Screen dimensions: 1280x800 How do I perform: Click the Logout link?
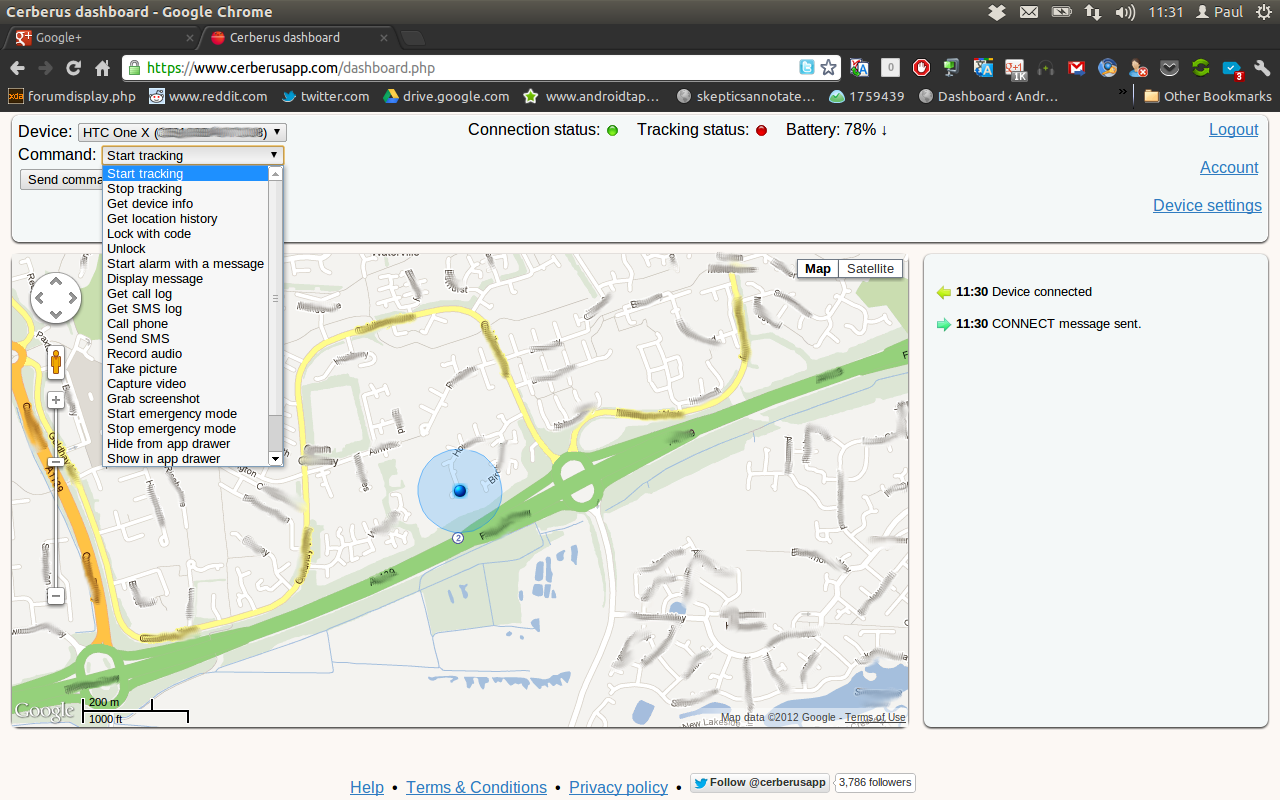1233,129
